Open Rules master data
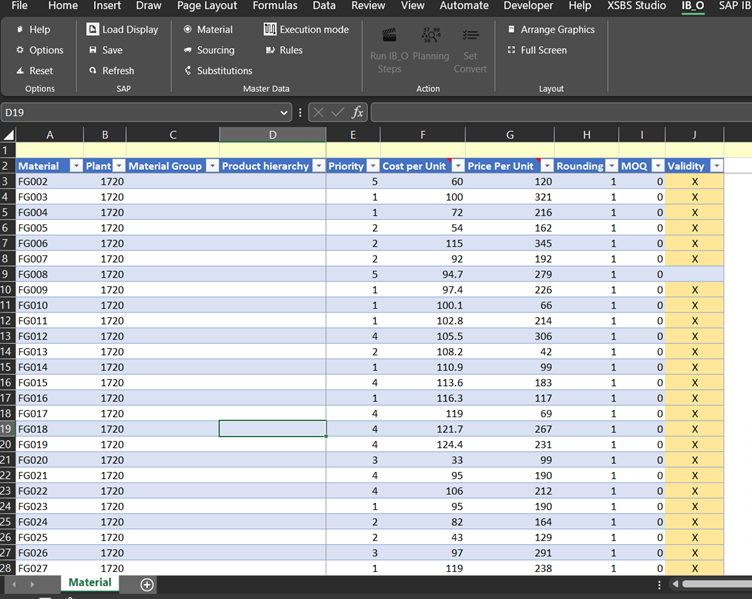 click(x=284, y=50)
